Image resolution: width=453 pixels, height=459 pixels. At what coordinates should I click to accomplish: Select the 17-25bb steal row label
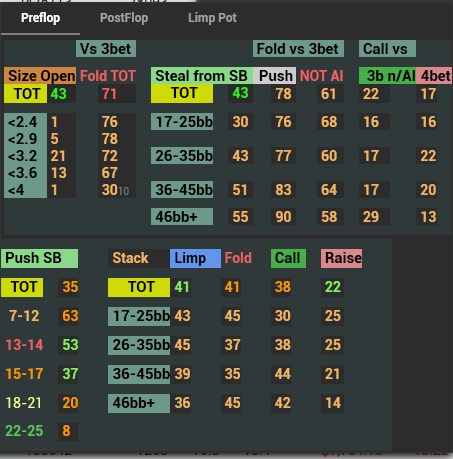182,122
